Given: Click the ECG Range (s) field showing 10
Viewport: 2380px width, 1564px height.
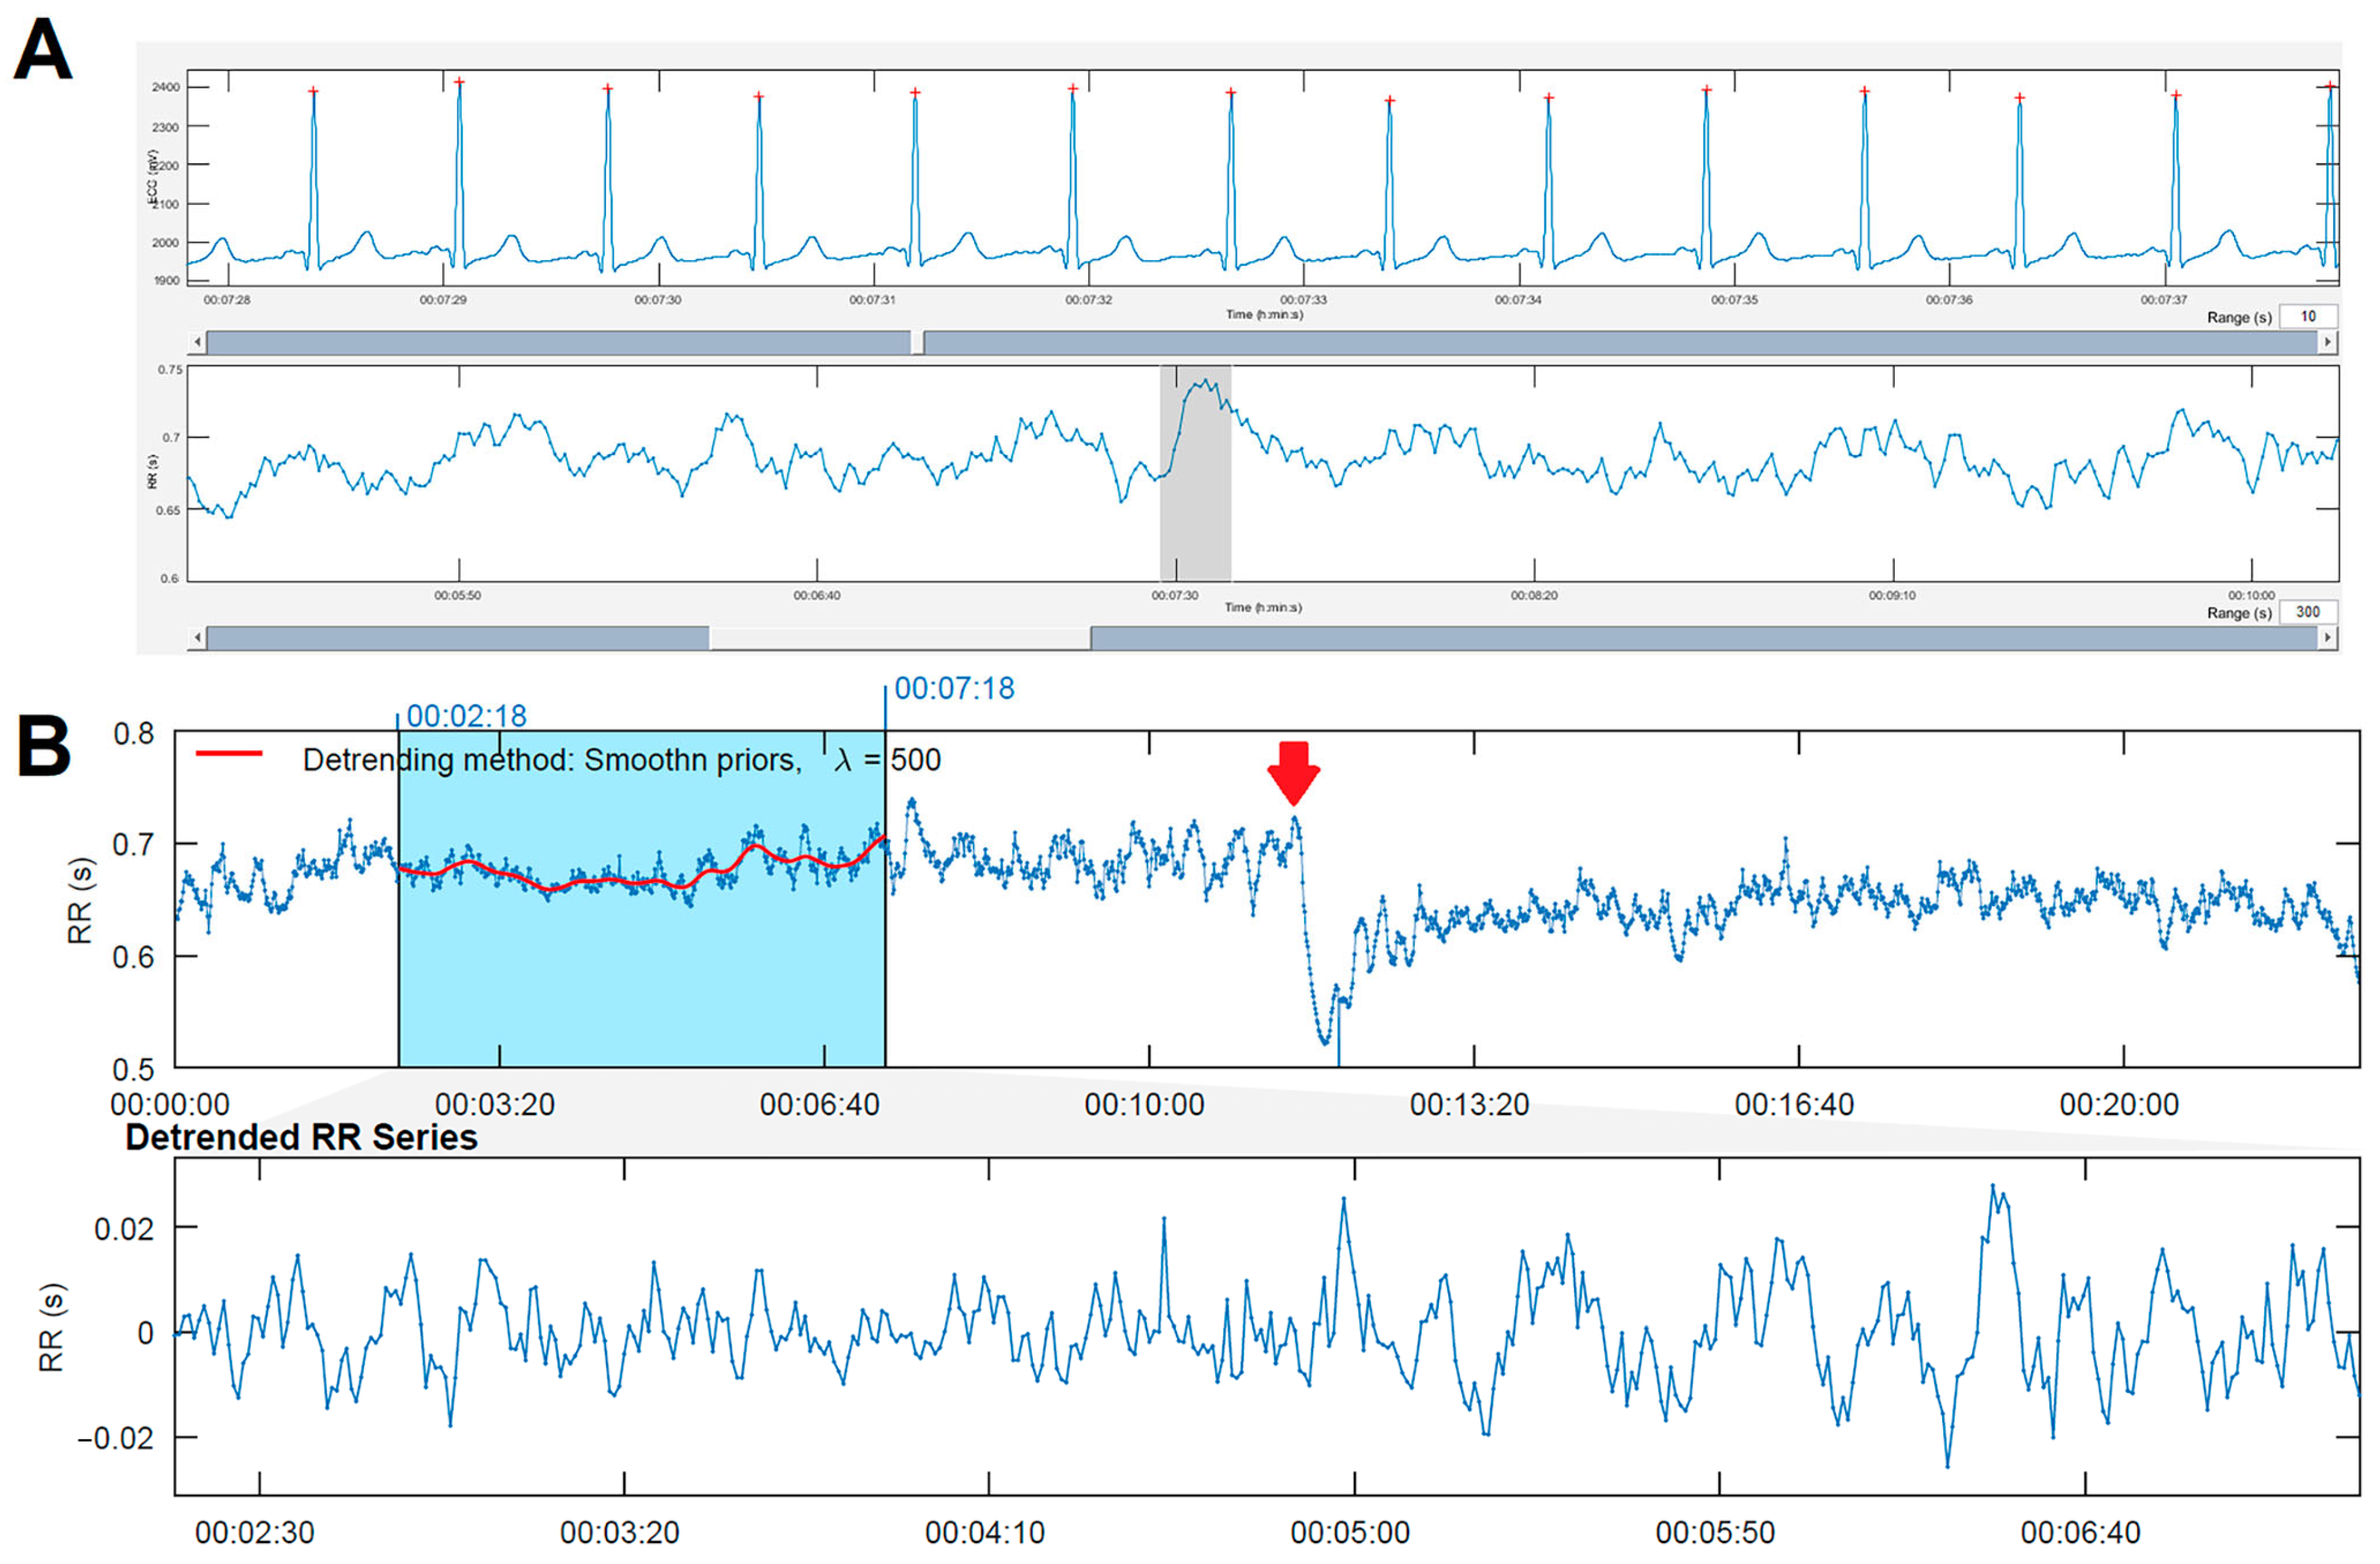Looking at the screenshot, I should coord(2308,316).
